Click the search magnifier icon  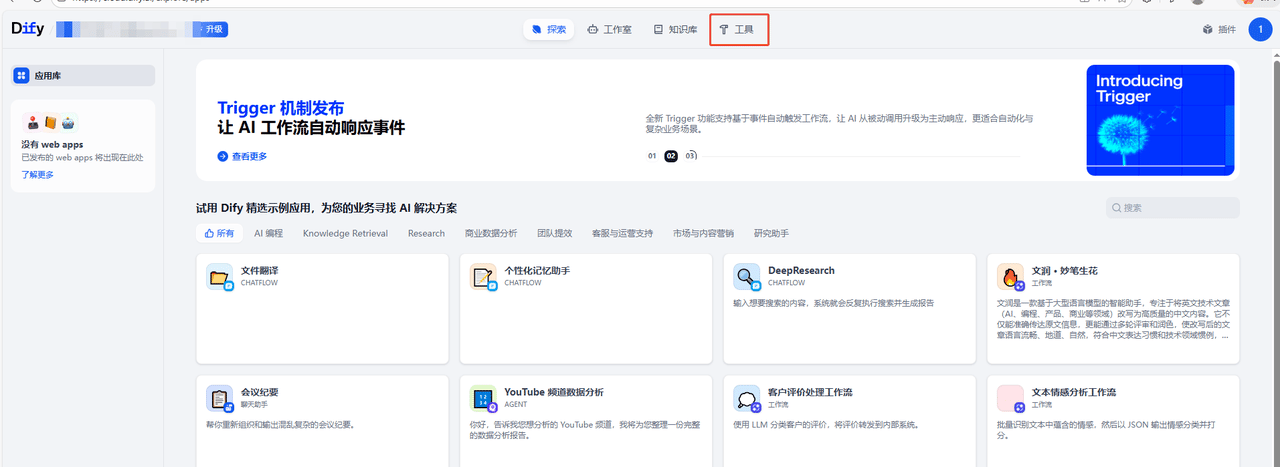click(1117, 208)
